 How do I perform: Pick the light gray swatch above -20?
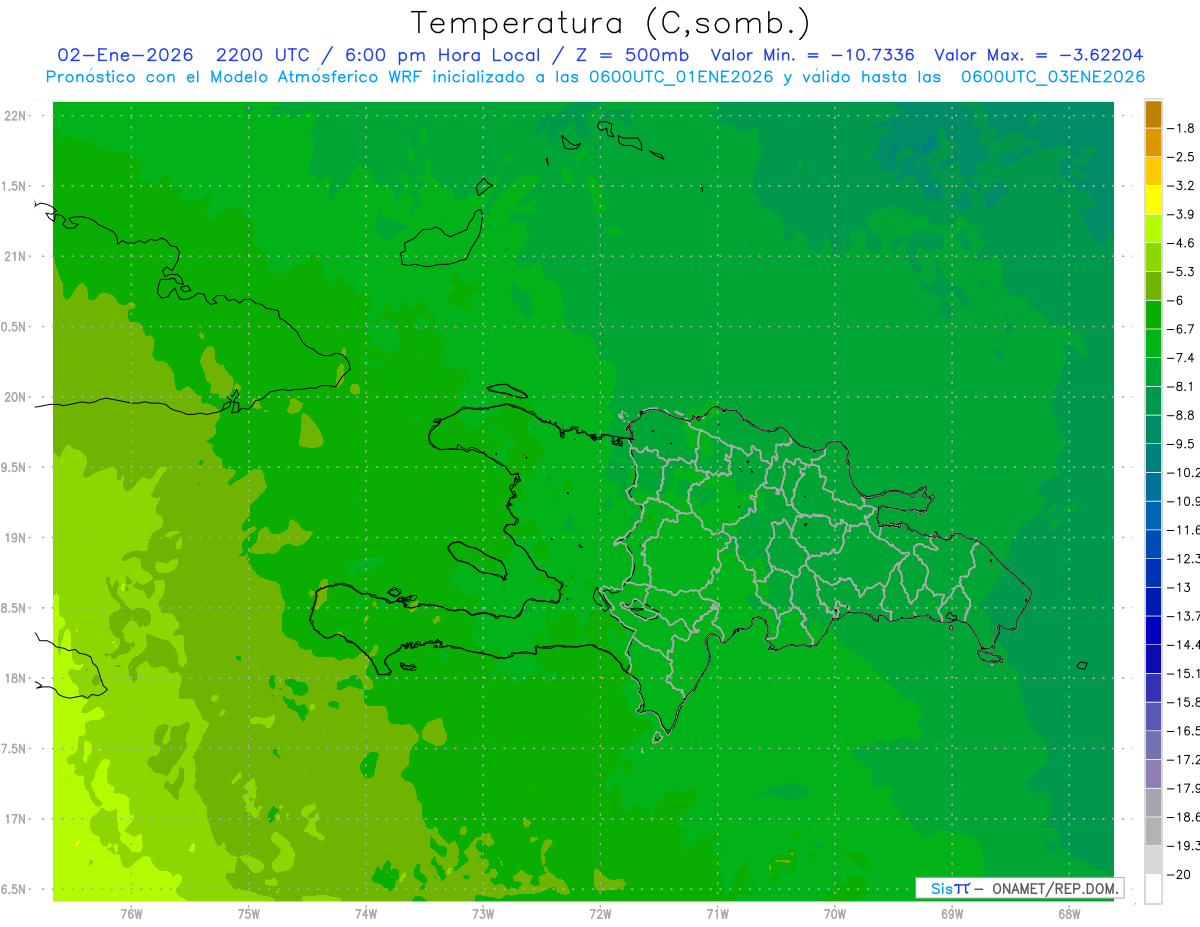[x=1153, y=860]
